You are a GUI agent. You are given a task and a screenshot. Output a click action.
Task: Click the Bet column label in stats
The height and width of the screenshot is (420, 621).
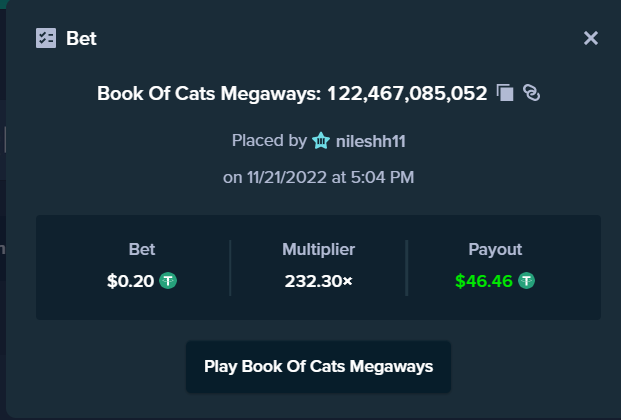click(x=142, y=250)
